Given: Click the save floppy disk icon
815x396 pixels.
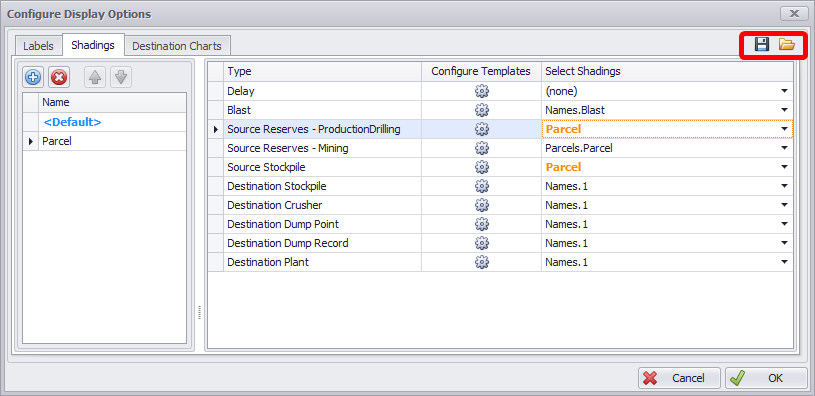Looking at the screenshot, I should point(762,45).
